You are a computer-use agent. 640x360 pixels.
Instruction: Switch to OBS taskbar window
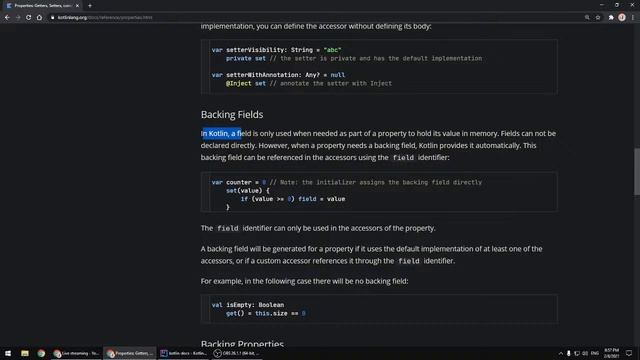click(x=237, y=353)
